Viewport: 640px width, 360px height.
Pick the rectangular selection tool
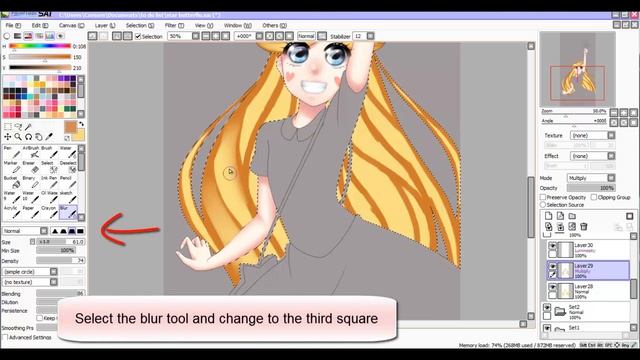[7, 127]
